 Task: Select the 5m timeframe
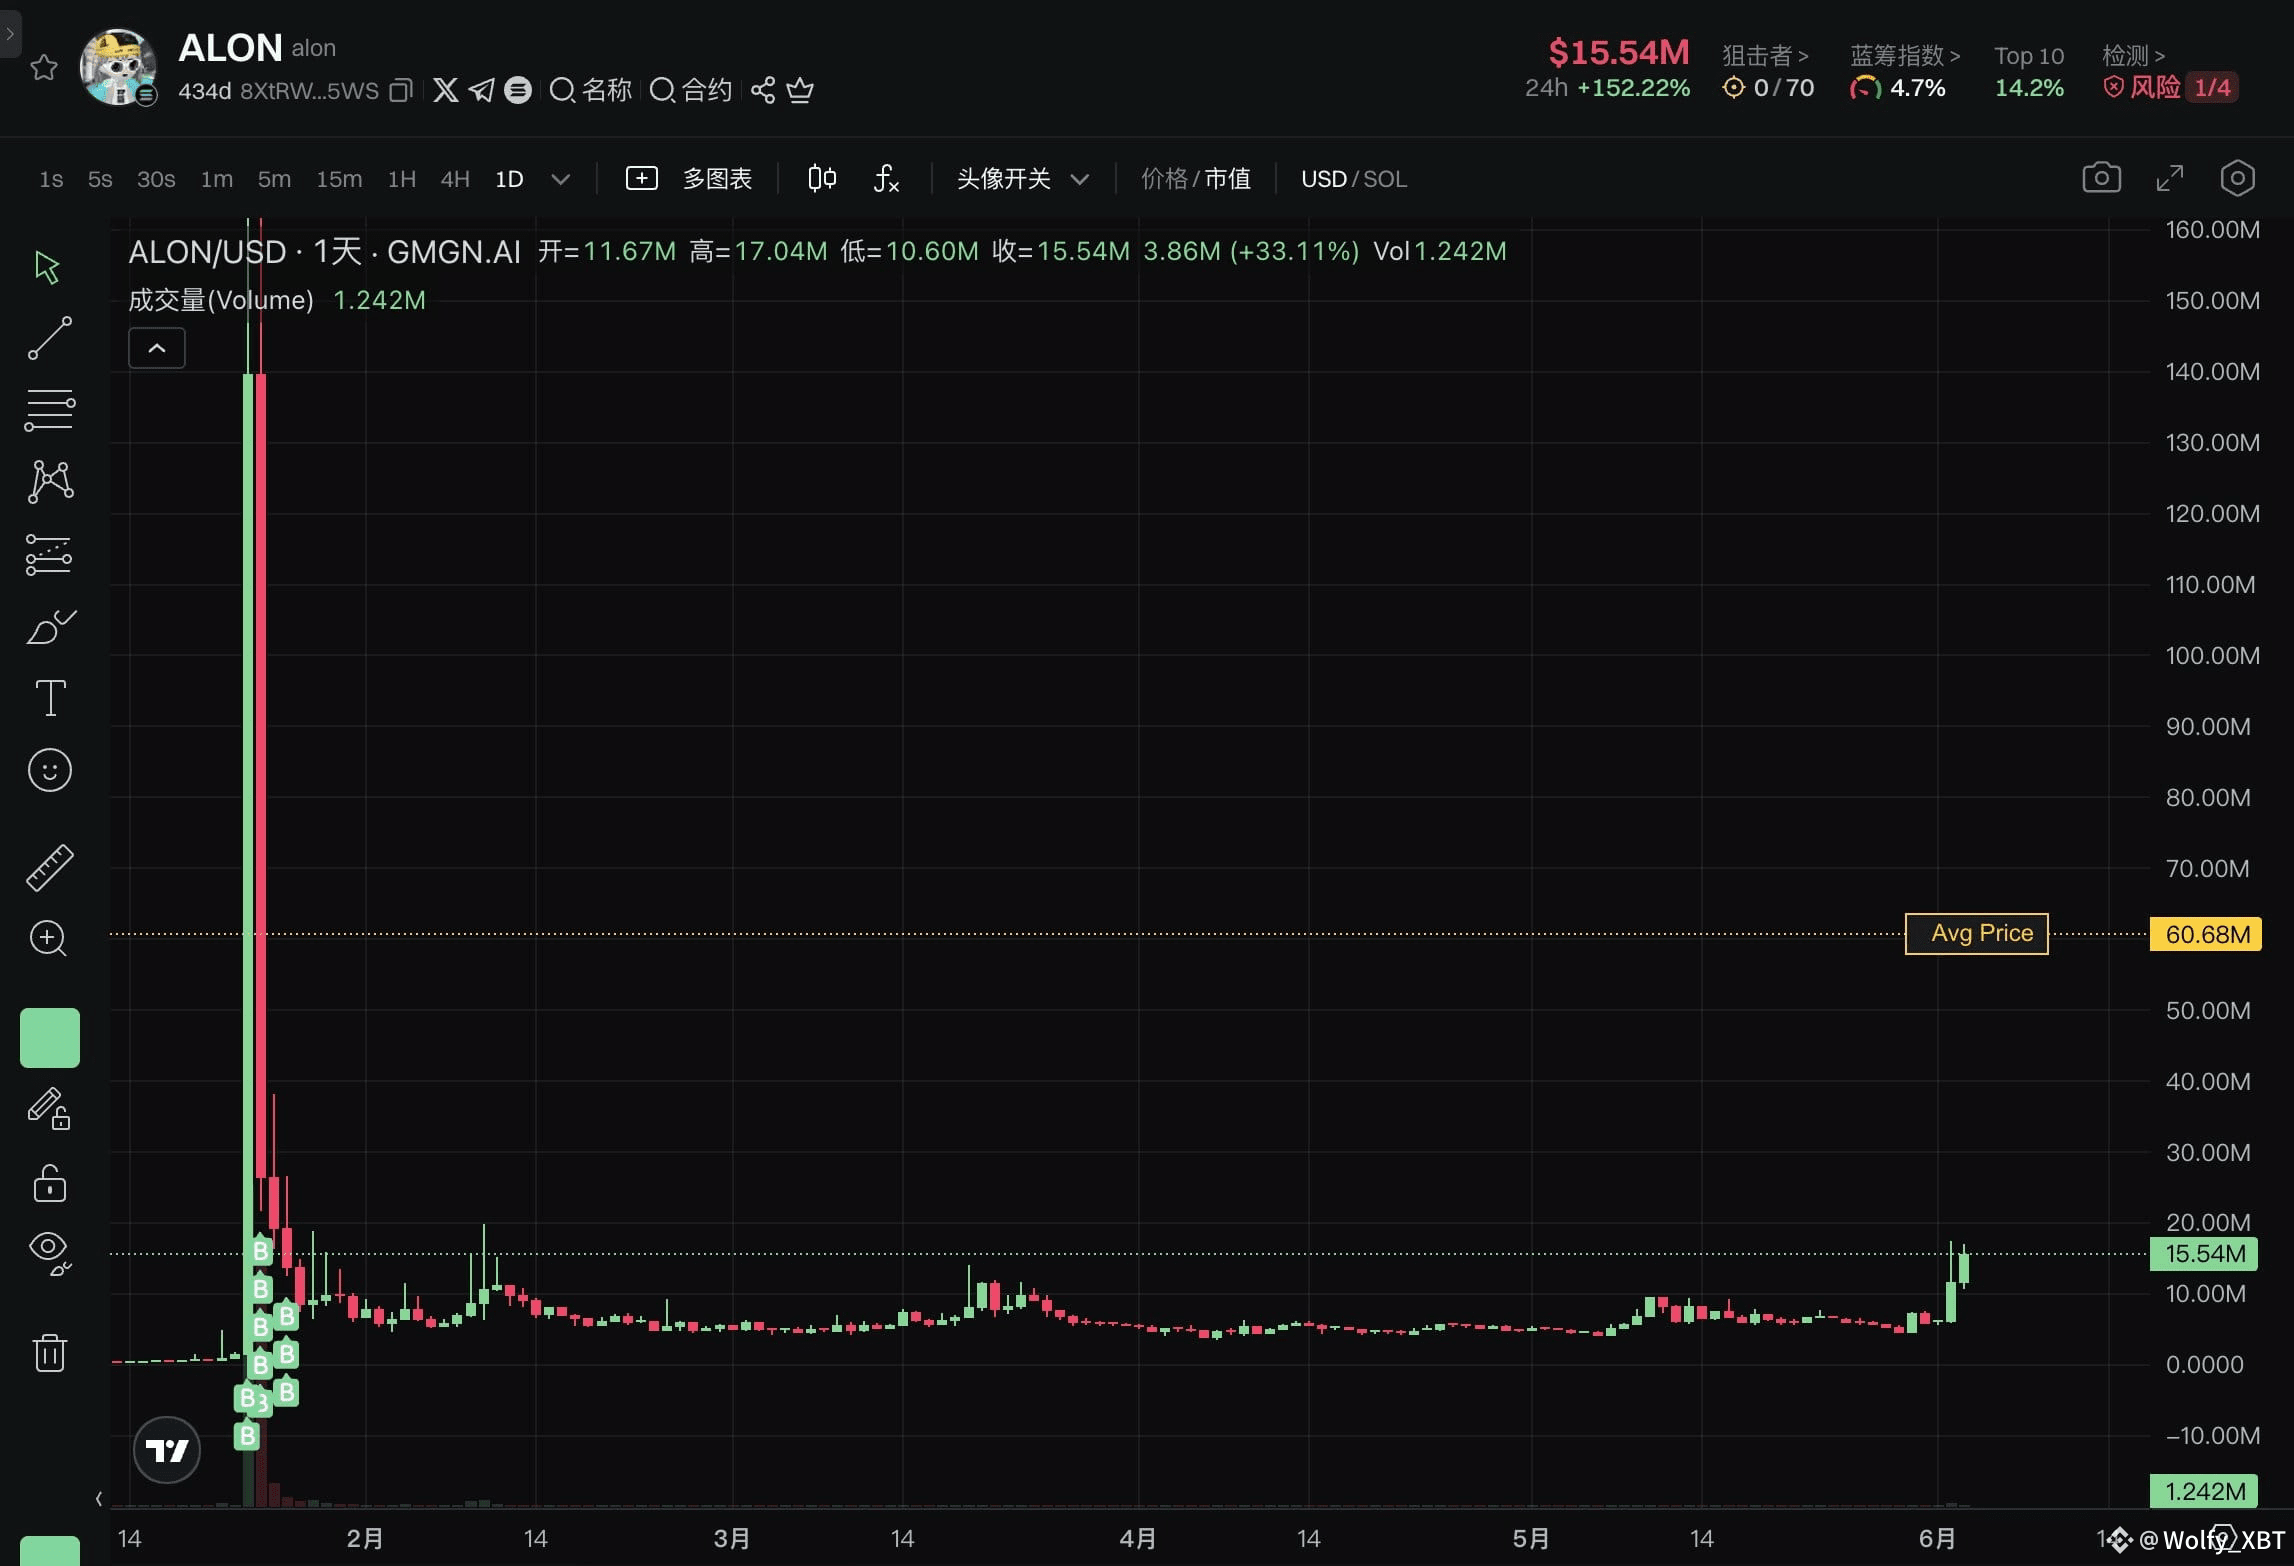click(x=274, y=179)
